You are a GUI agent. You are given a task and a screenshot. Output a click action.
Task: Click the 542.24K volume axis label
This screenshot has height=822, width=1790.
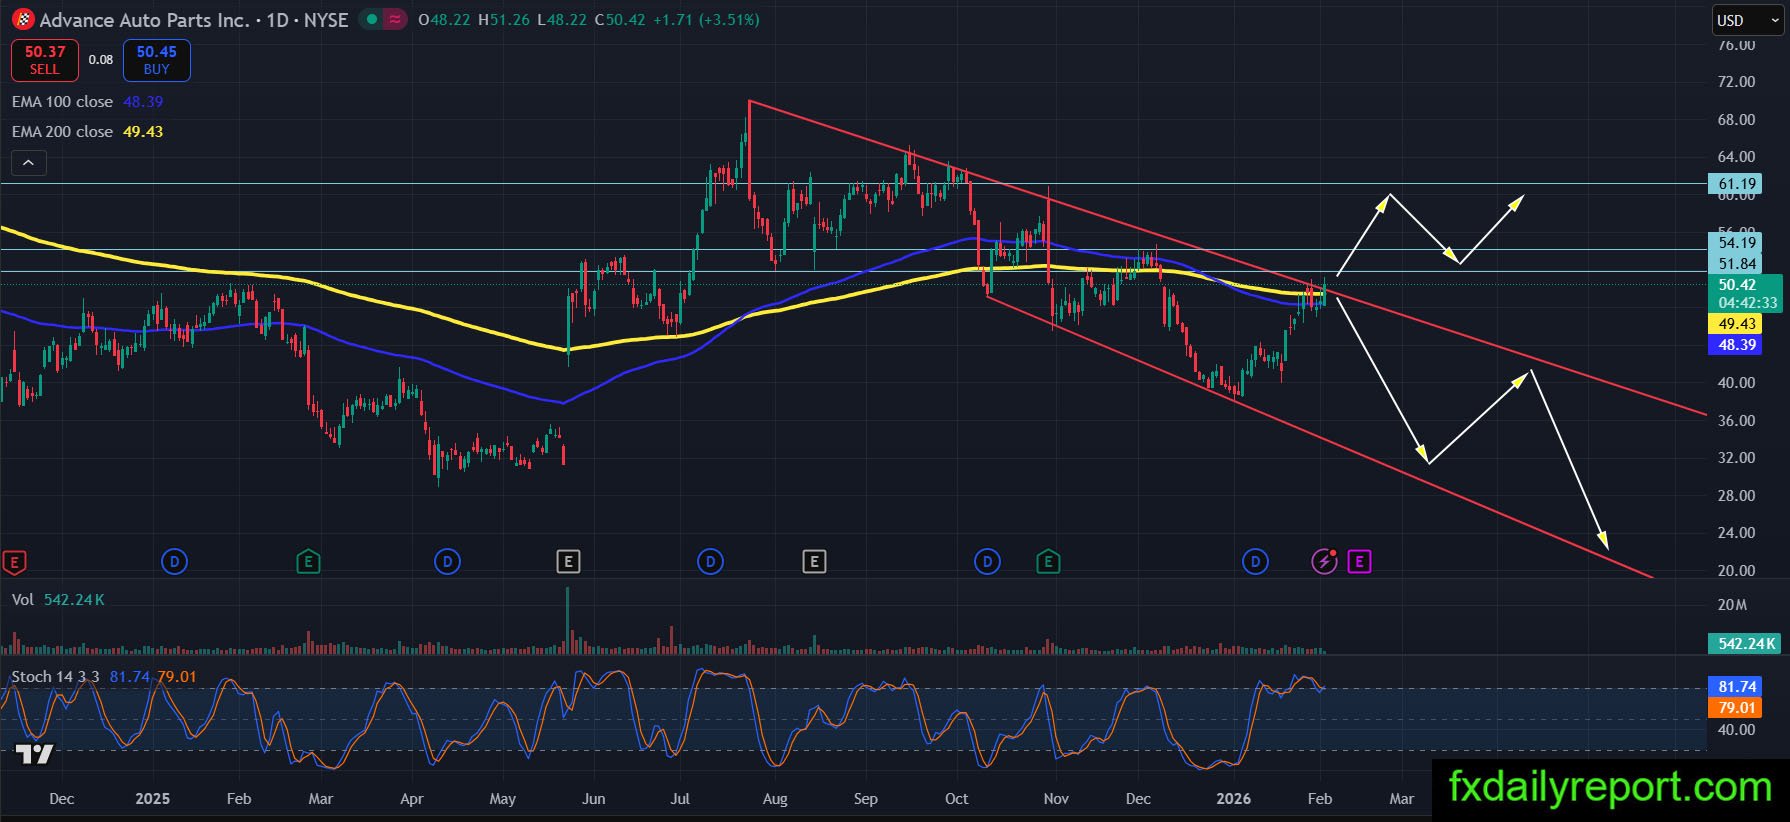click(x=1746, y=644)
